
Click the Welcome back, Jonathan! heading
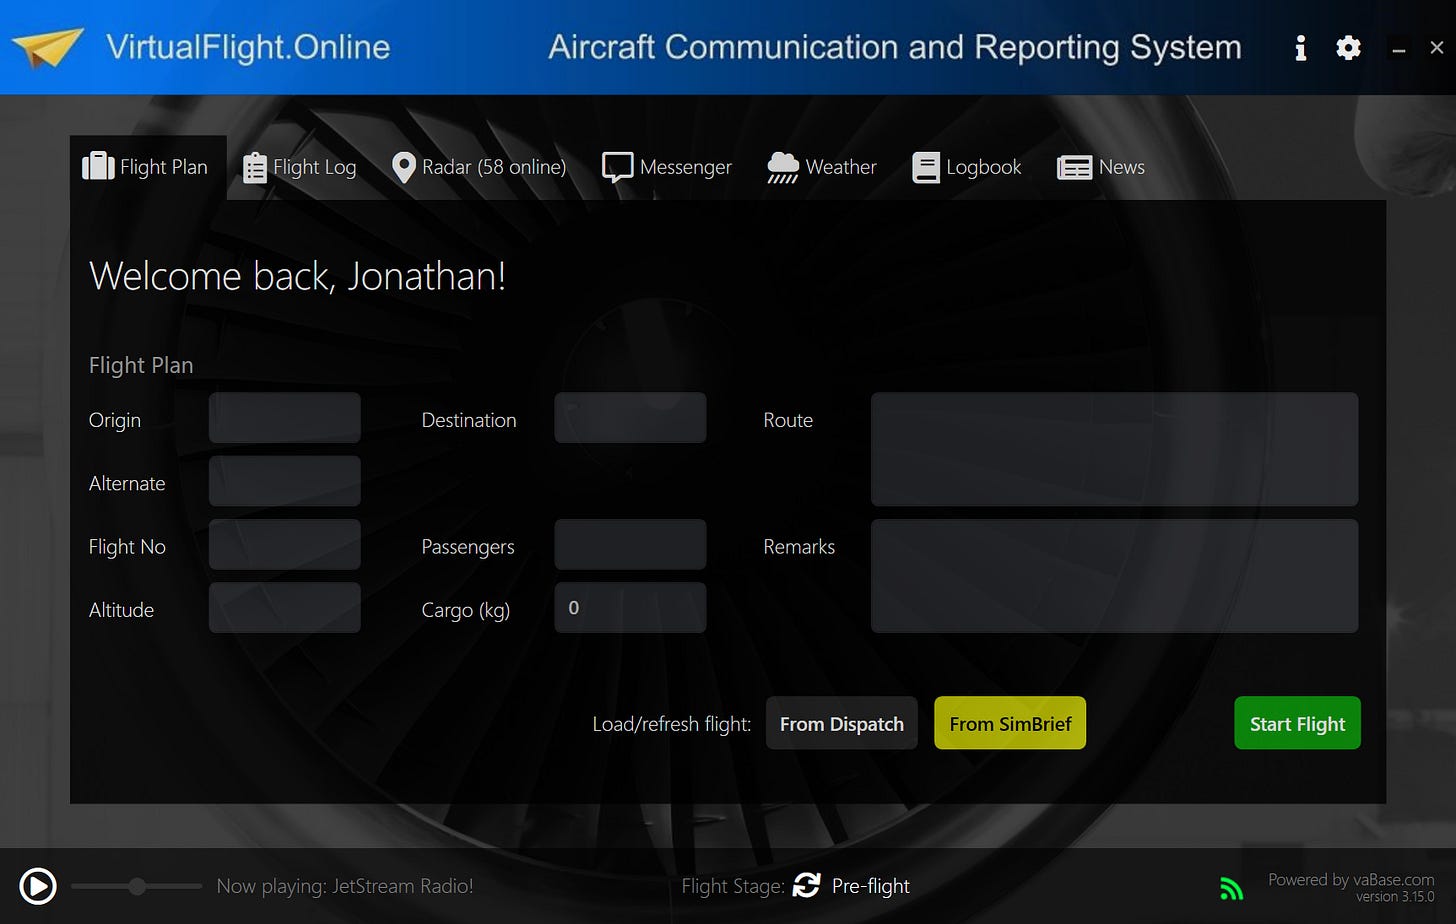pyautogui.click(x=298, y=276)
